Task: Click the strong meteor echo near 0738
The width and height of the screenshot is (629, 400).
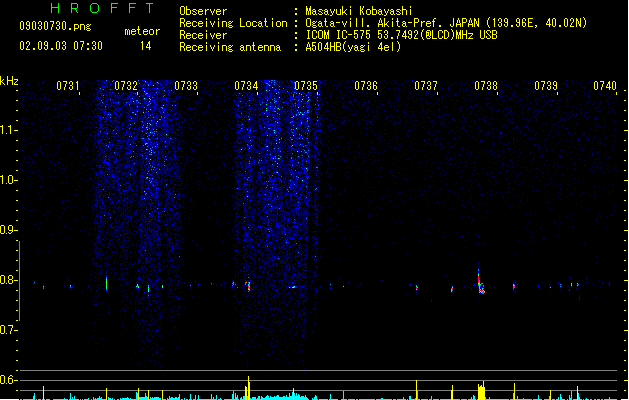Action: 481,282
